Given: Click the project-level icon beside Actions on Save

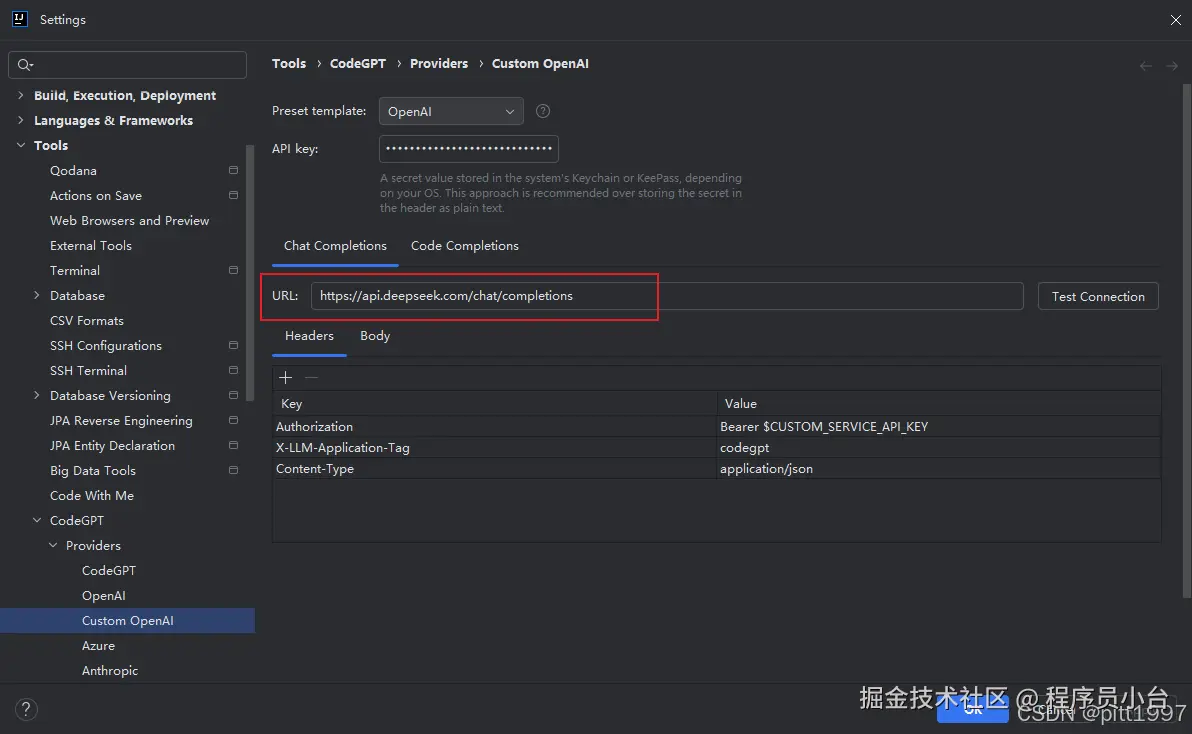Looking at the screenshot, I should point(233,195).
